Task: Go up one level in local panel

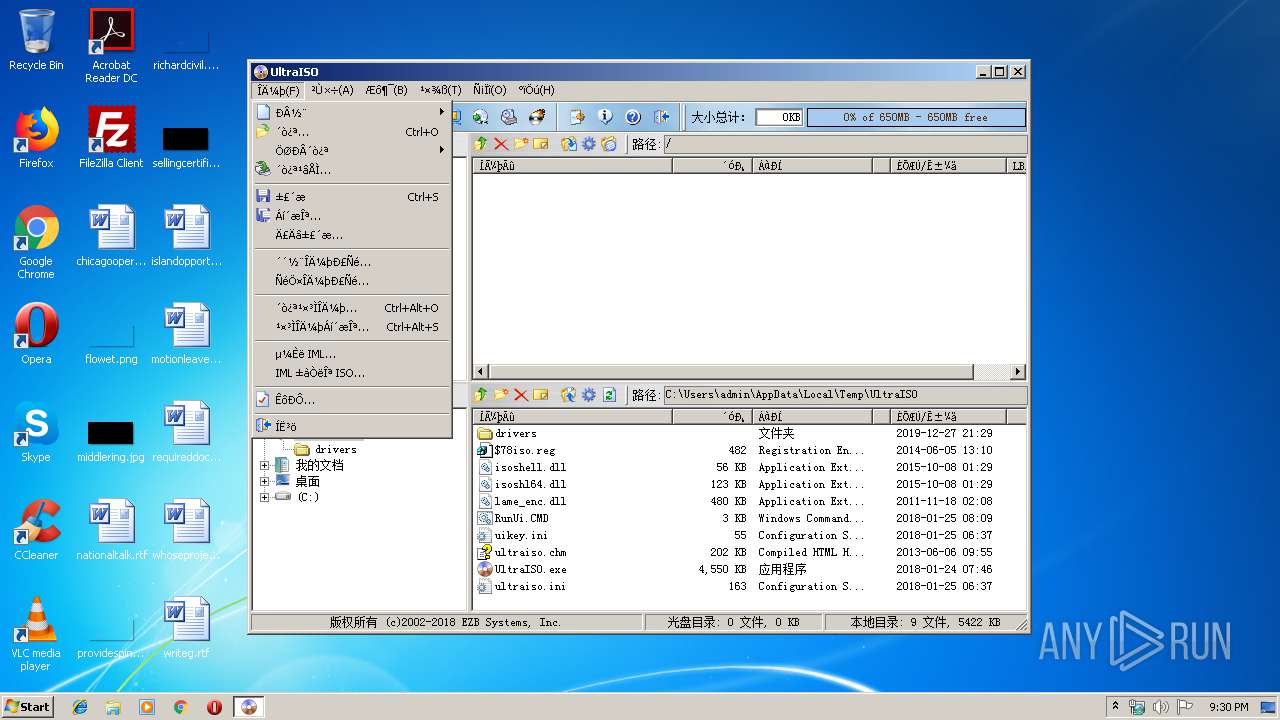Action: [480, 395]
